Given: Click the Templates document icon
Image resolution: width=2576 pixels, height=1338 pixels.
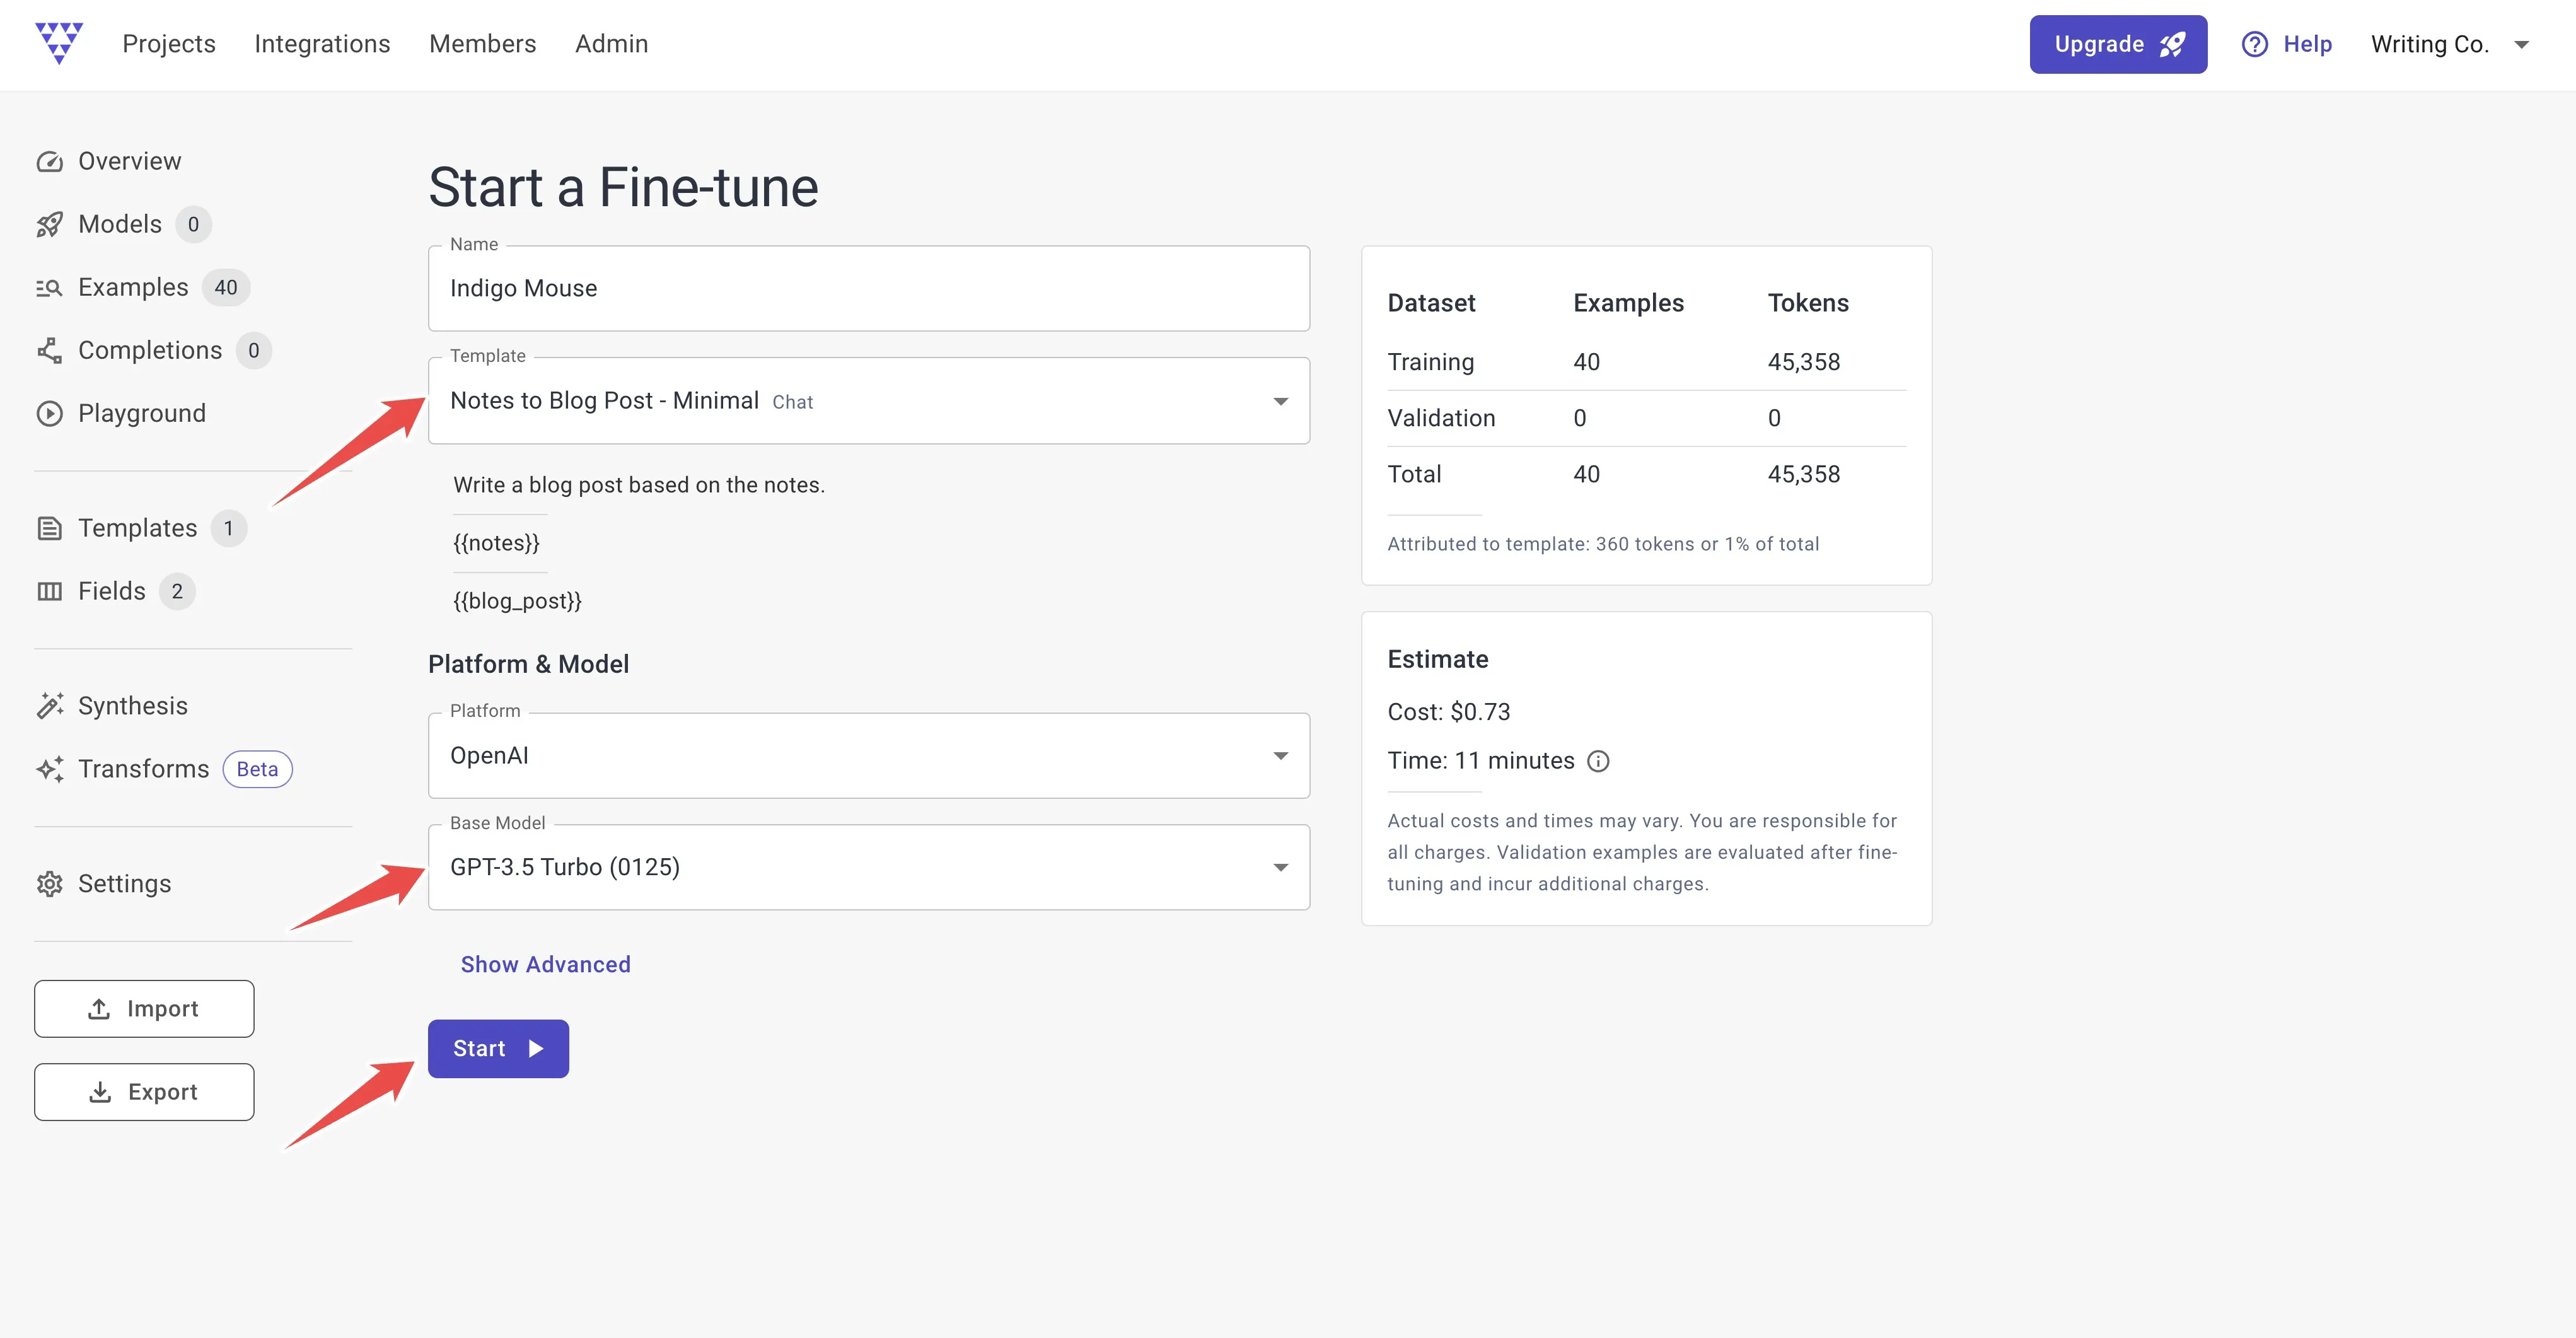Looking at the screenshot, I should coord(49,528).
